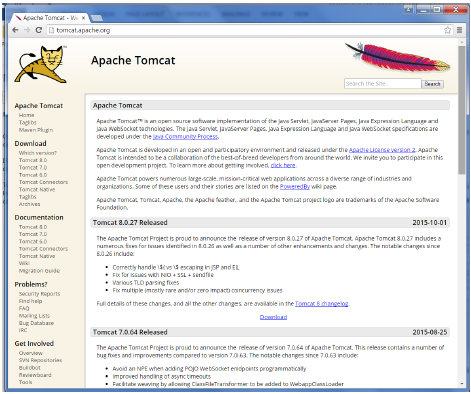Click the Tomcat cat logo

pyautogui.click(x=41, y=64)
